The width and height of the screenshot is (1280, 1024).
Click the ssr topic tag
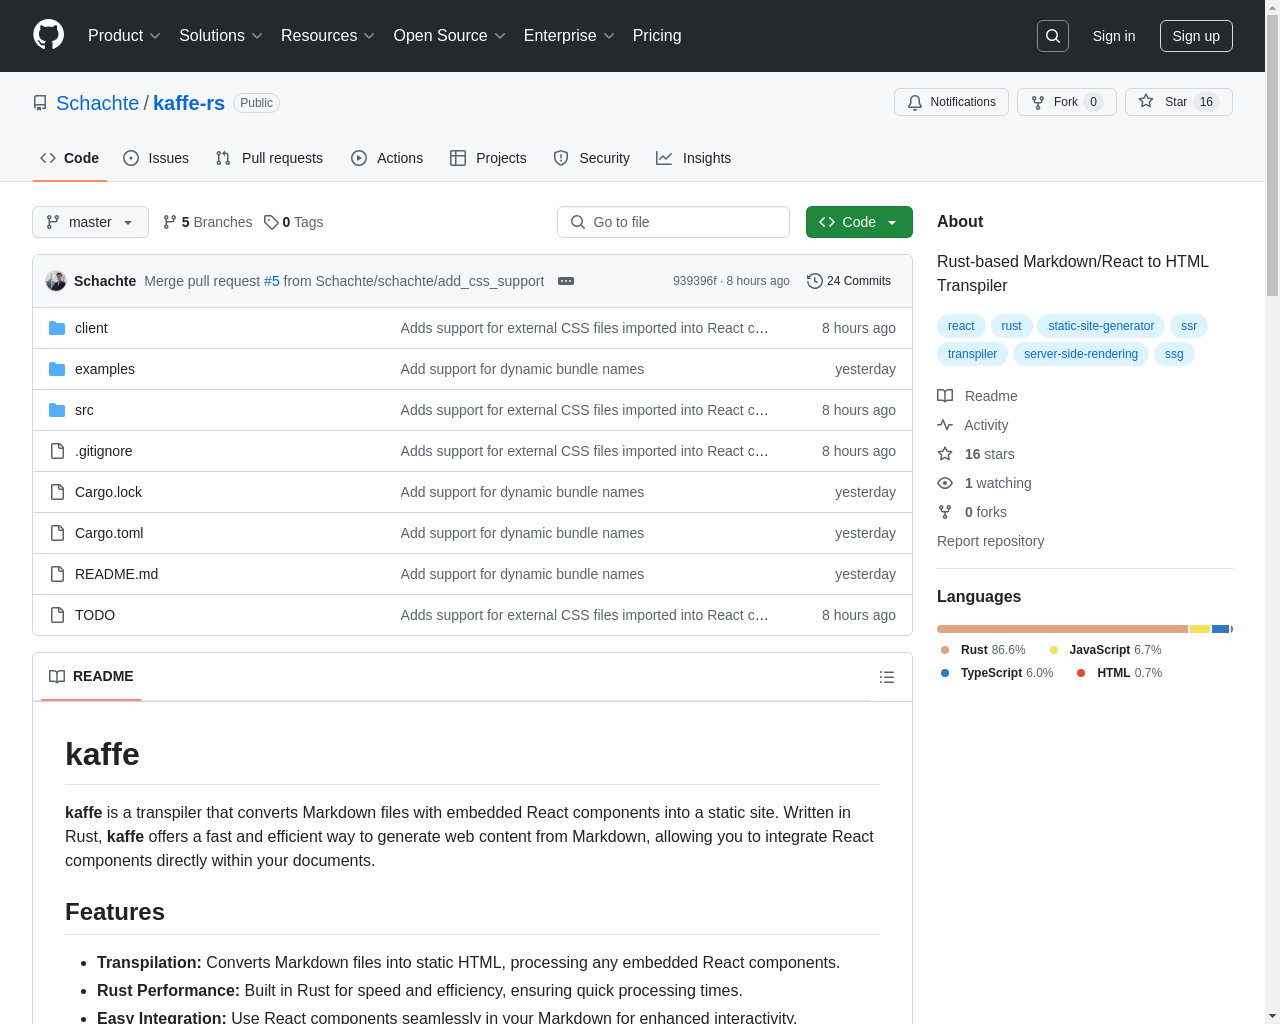1189,326
